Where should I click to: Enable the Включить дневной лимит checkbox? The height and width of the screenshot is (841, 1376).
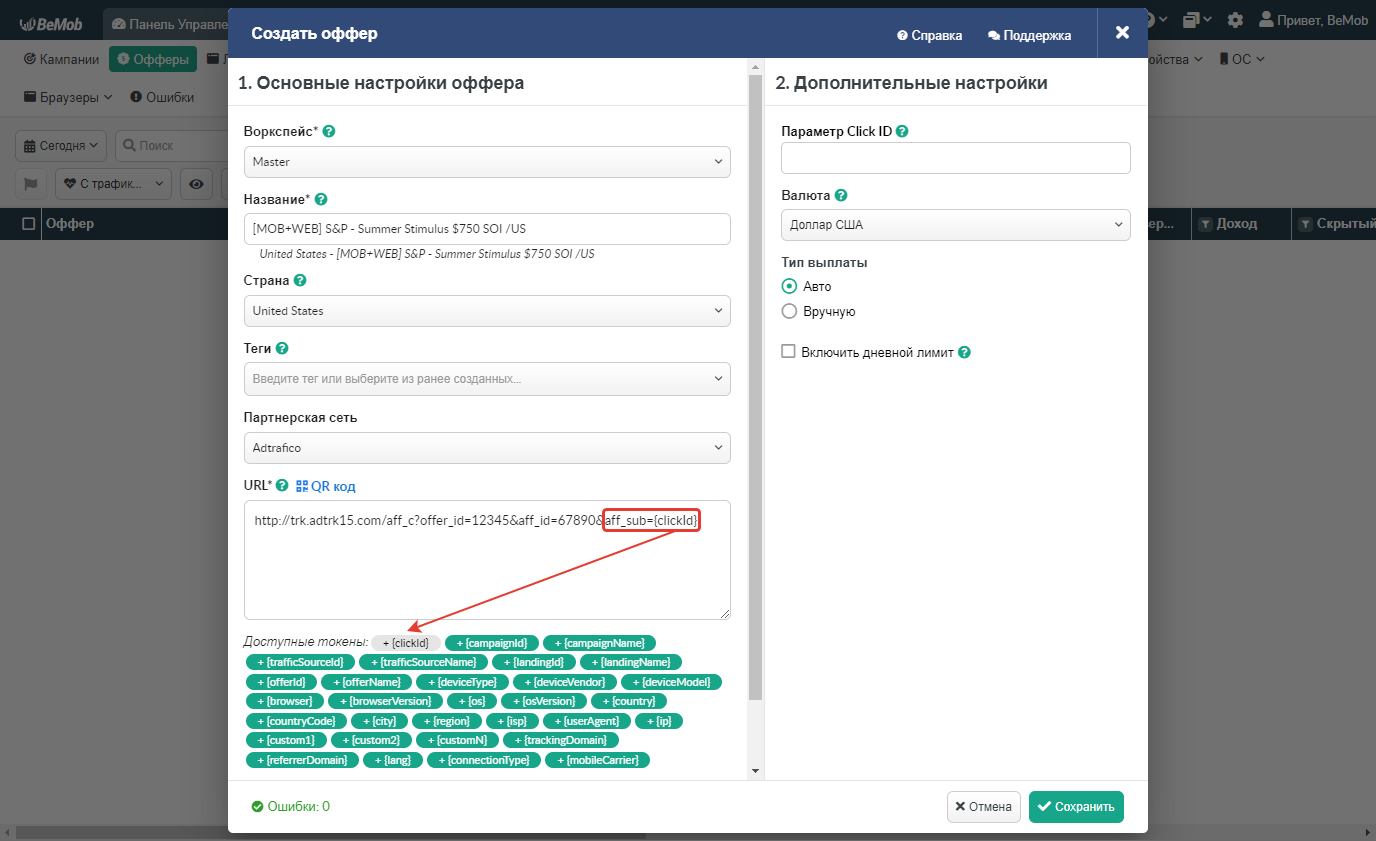[x=789, y=352]
